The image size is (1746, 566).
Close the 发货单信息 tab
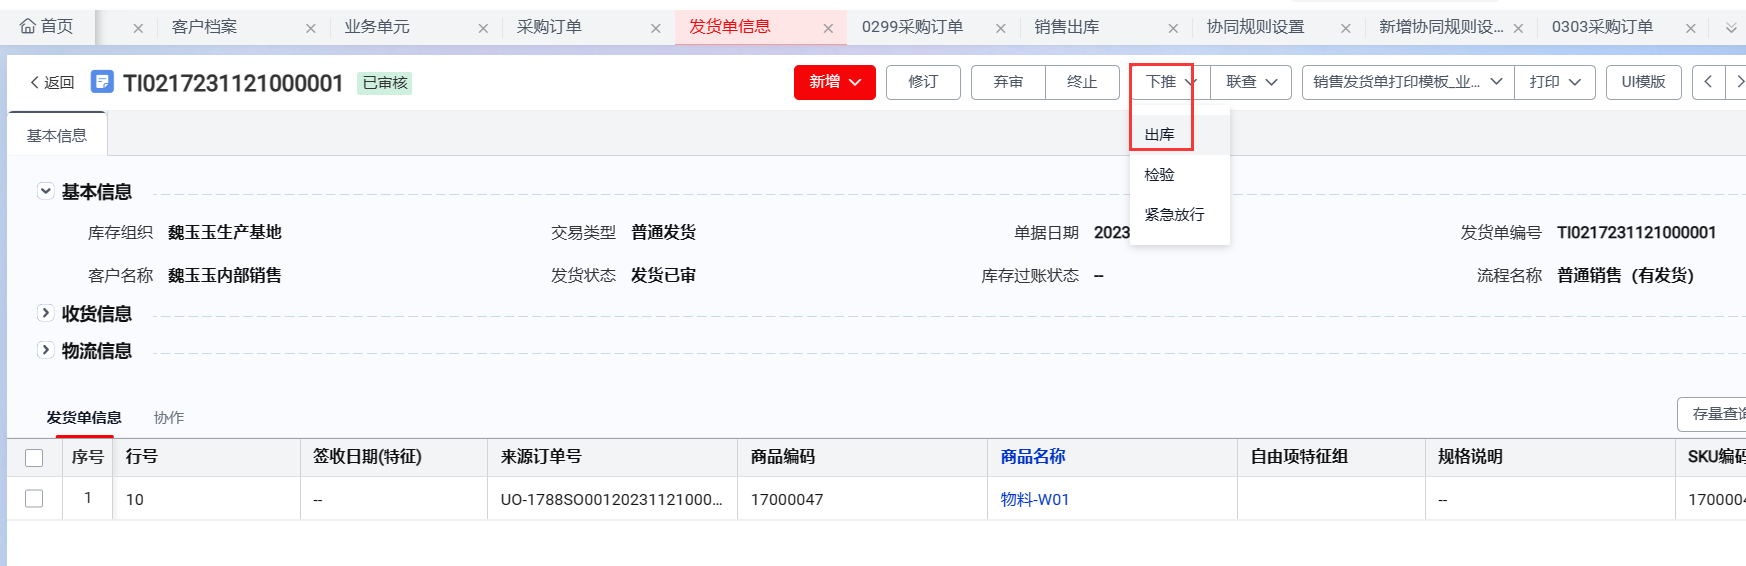[x=828, y=28]
